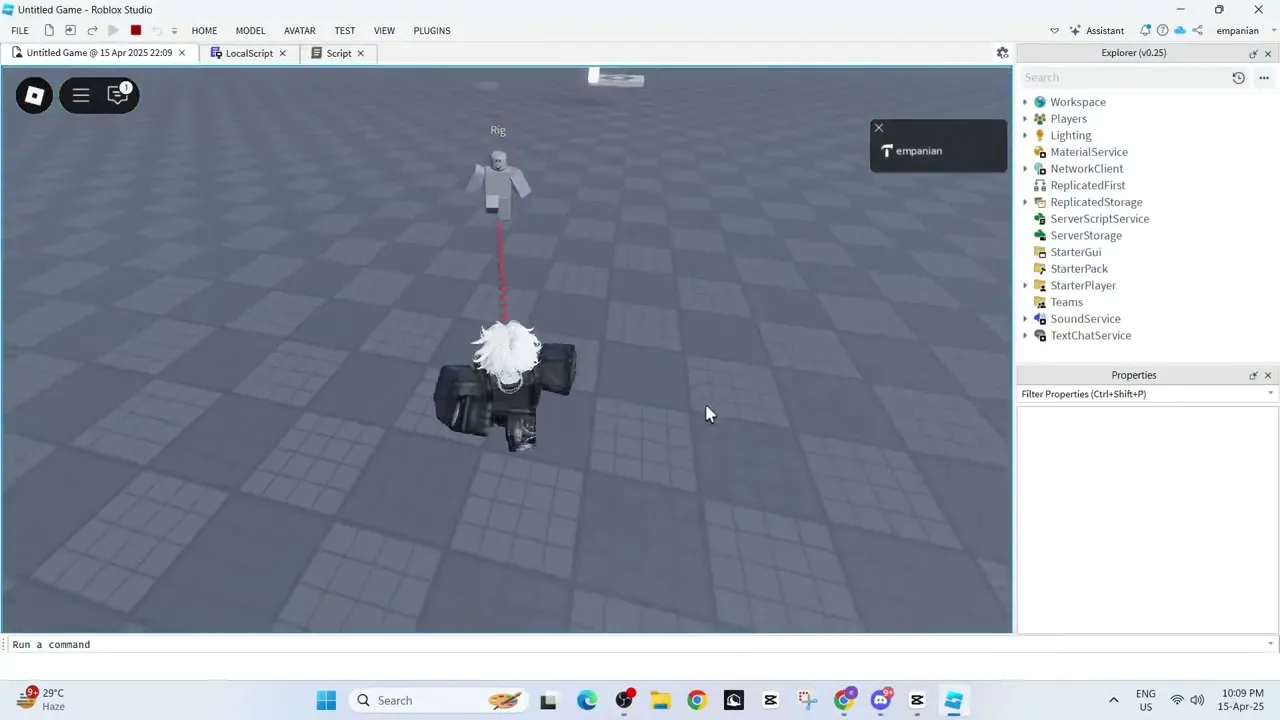1280x720 pixels.
Task: Open the command bar history dropdown arrow
Action: (1271, 644)
